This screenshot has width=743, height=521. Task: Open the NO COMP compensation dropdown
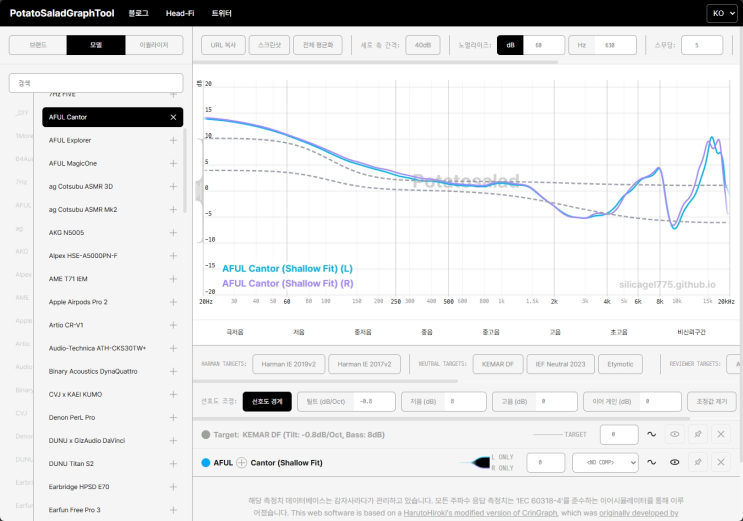tap(605, 463)
